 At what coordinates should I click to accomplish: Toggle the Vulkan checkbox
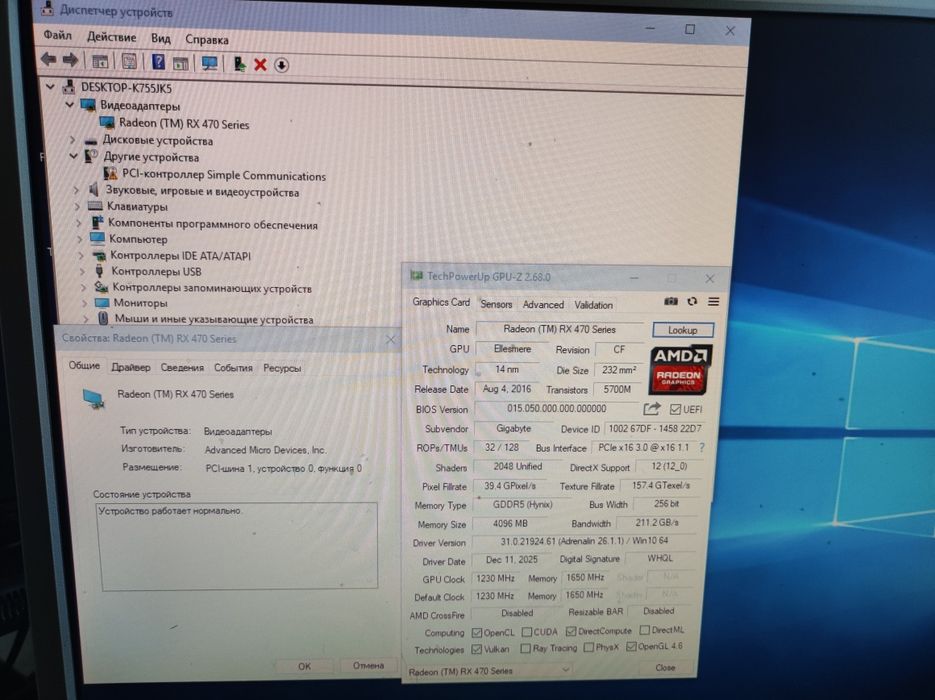[476, 649]
